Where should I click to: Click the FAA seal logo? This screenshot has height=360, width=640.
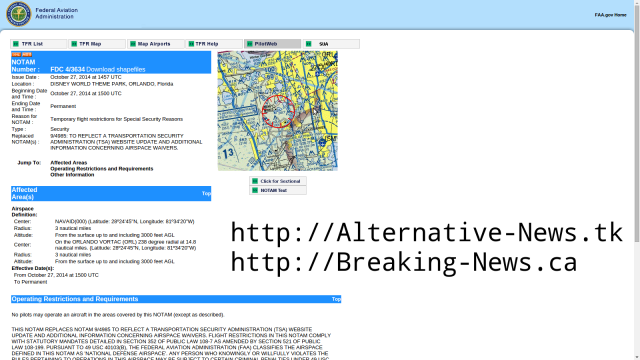(18, 14)
